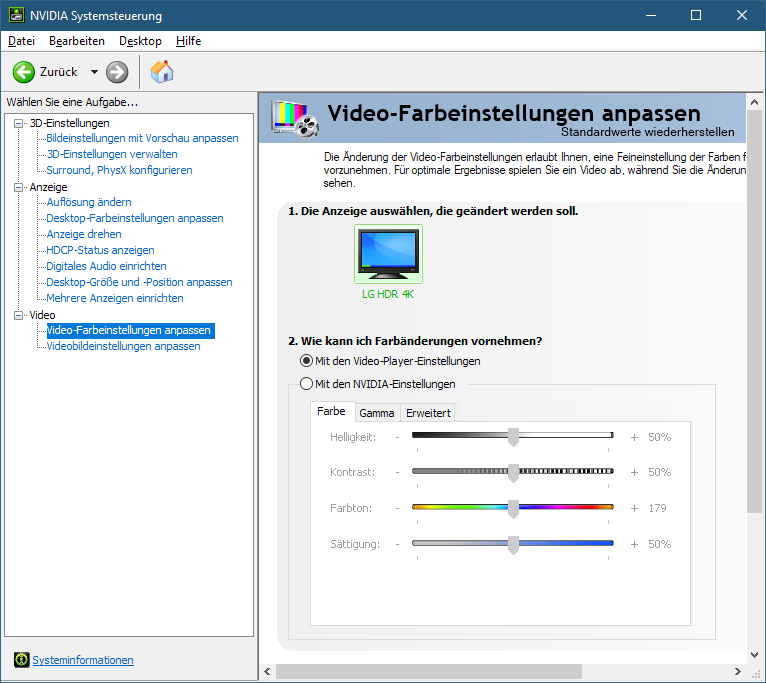This screenshot has height=683, width=766.
Task: Select the LG HDR 4K monitor icon
Action: (388, 254)
